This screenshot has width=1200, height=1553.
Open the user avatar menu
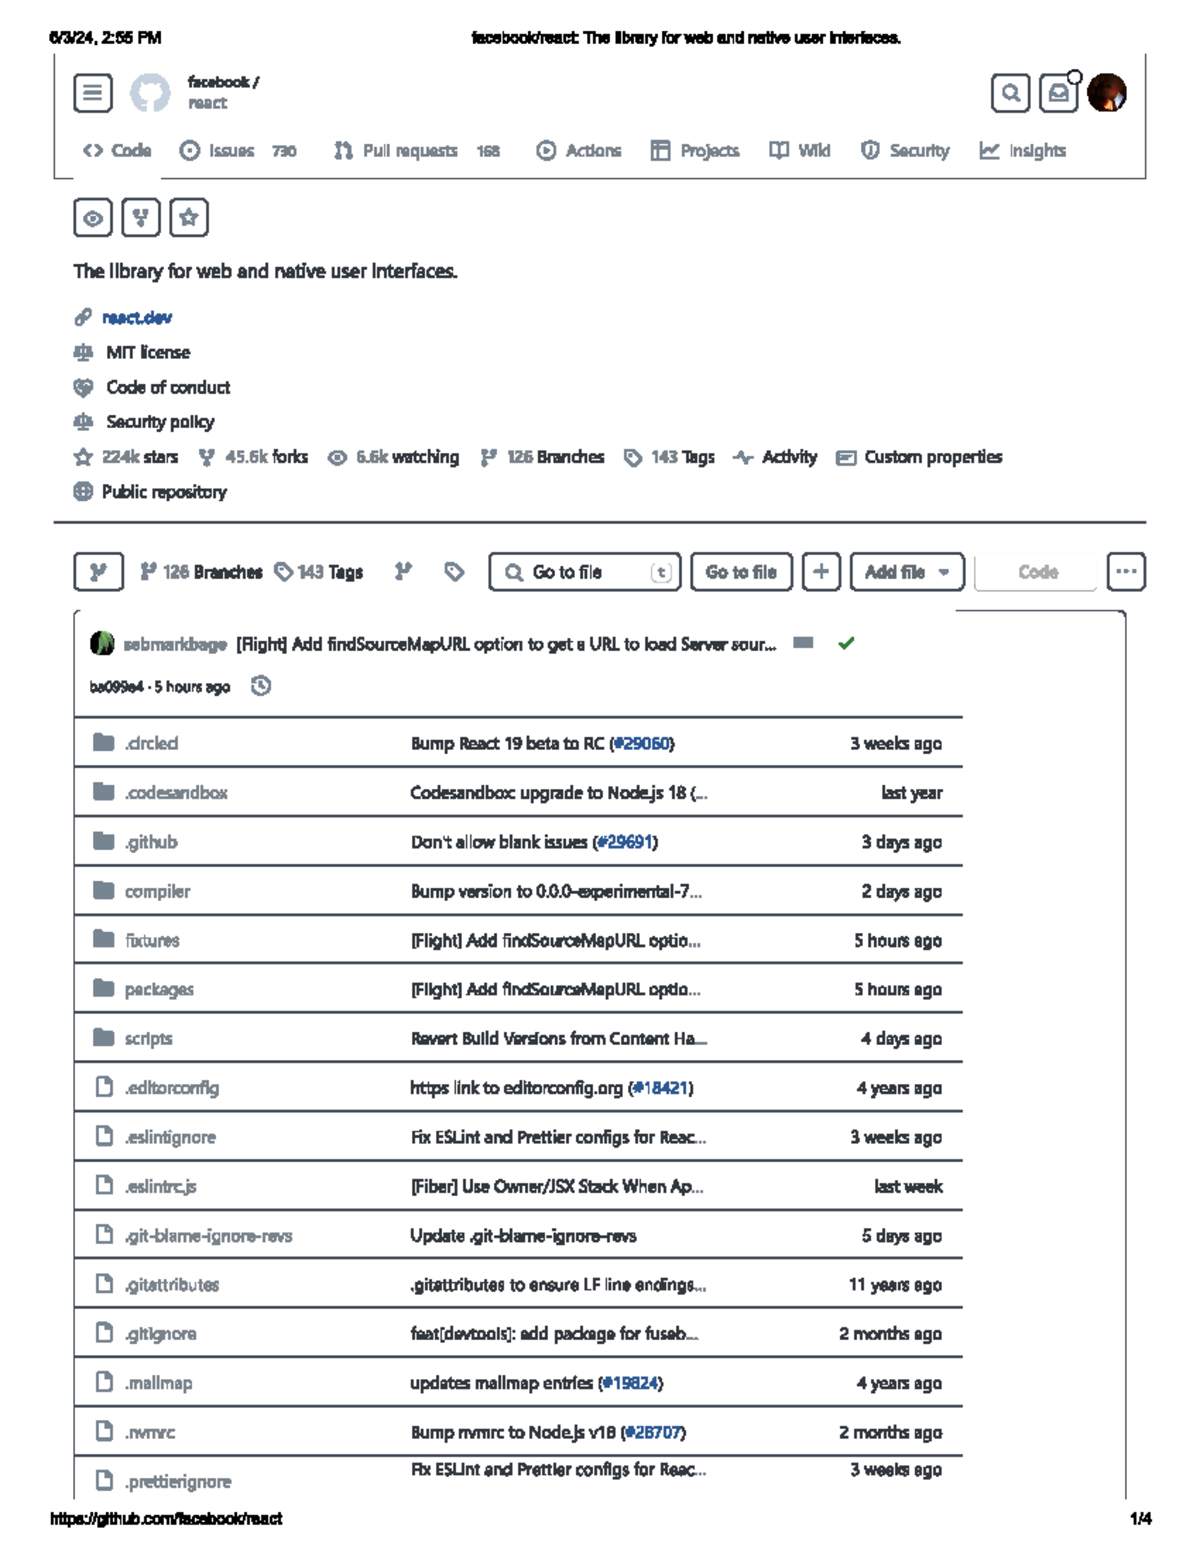tap(1107, 93)
